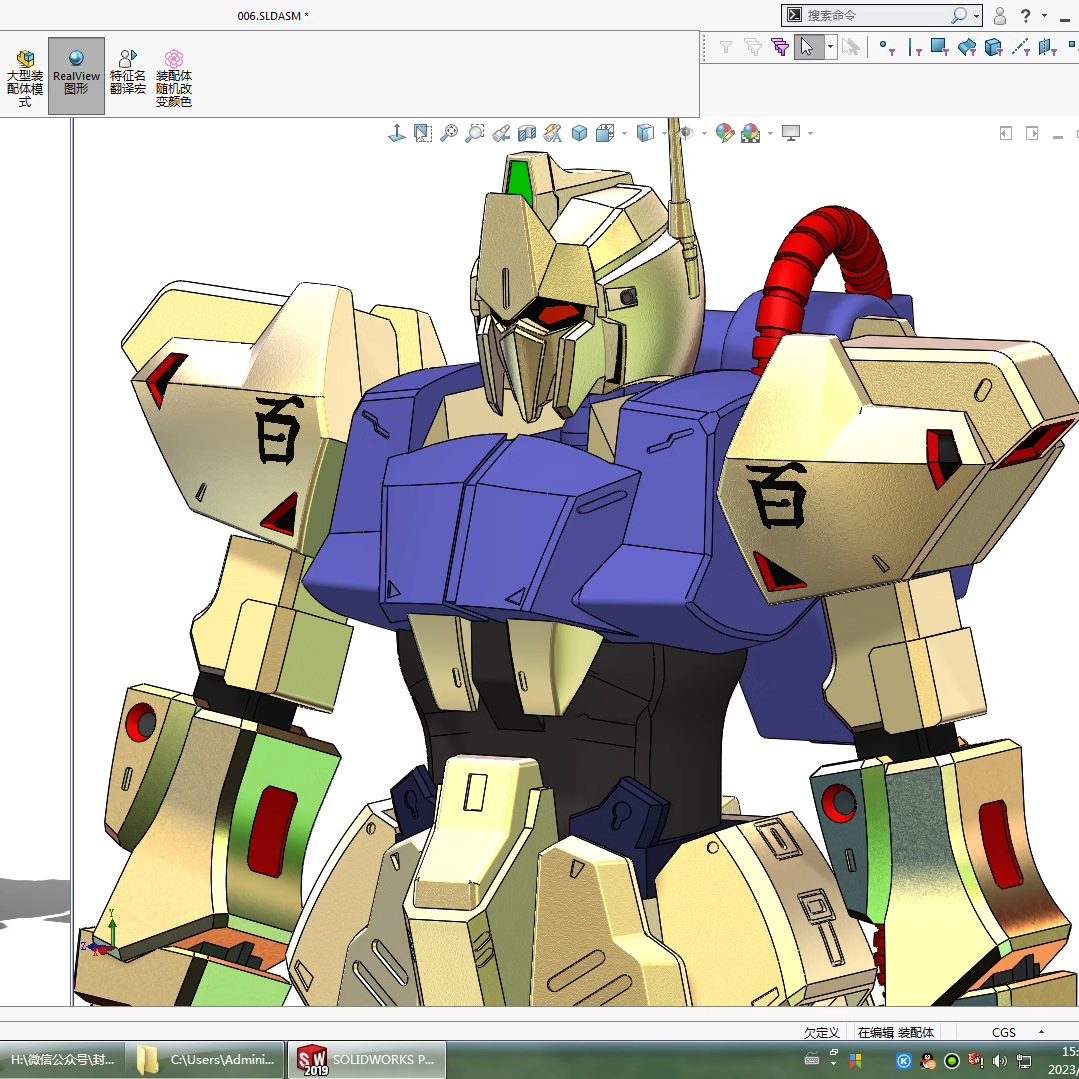Open Apply Scene color ball icon

751,133
